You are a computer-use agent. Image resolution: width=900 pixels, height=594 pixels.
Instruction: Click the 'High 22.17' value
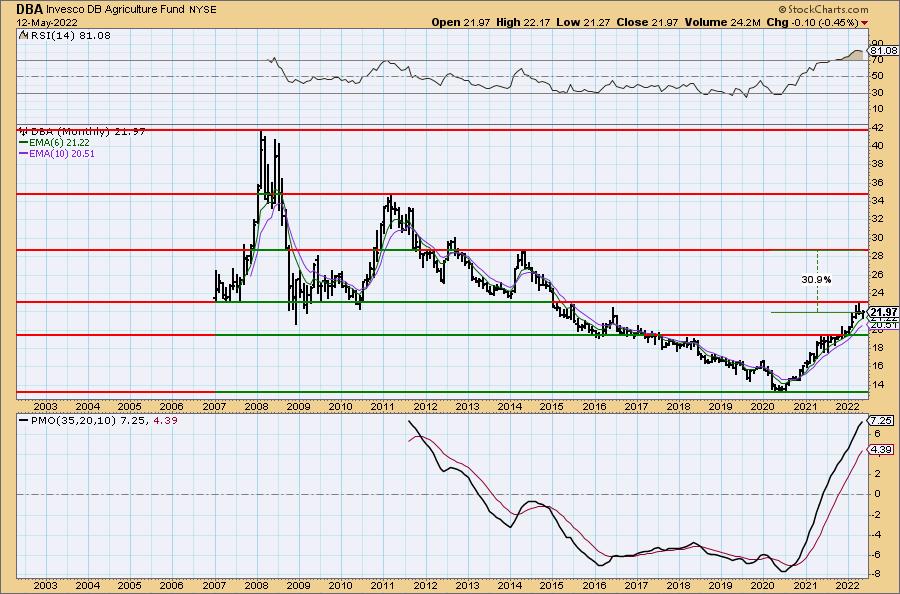(x=523, y=22)
